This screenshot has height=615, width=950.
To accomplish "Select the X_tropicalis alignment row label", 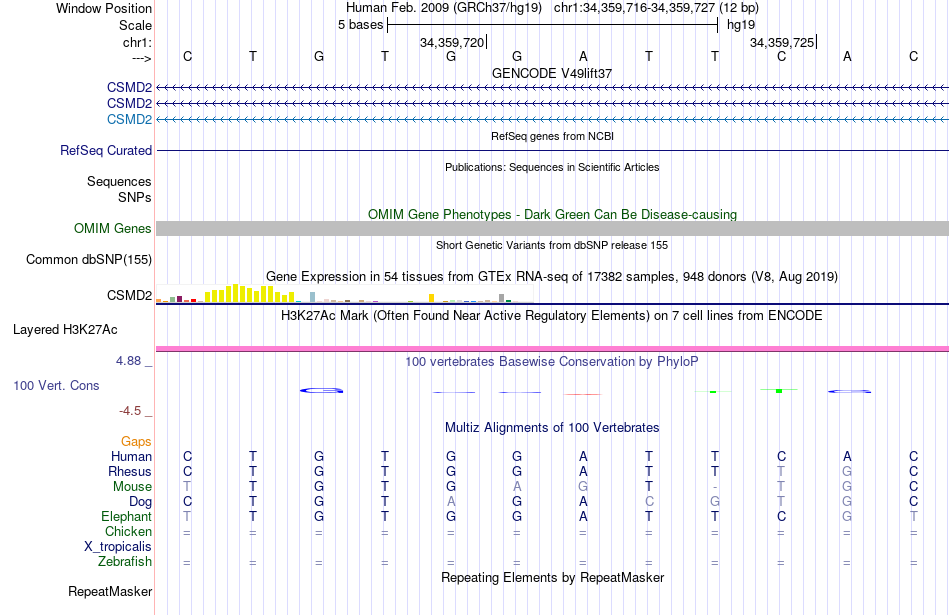I will tap(118, 547).
